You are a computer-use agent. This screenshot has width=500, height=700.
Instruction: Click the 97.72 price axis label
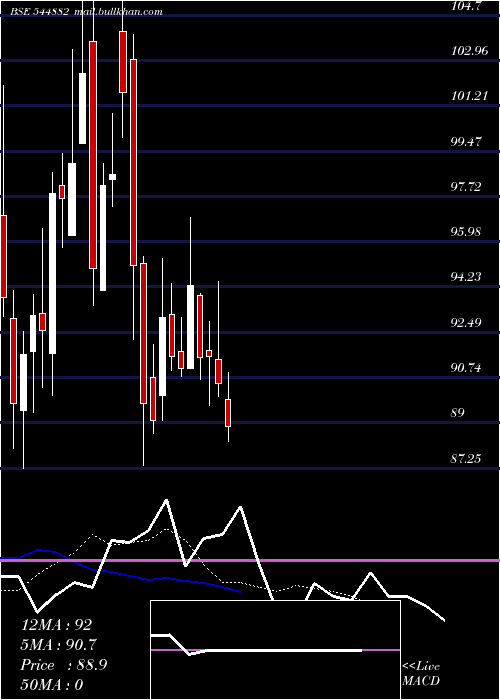point(467,187)
